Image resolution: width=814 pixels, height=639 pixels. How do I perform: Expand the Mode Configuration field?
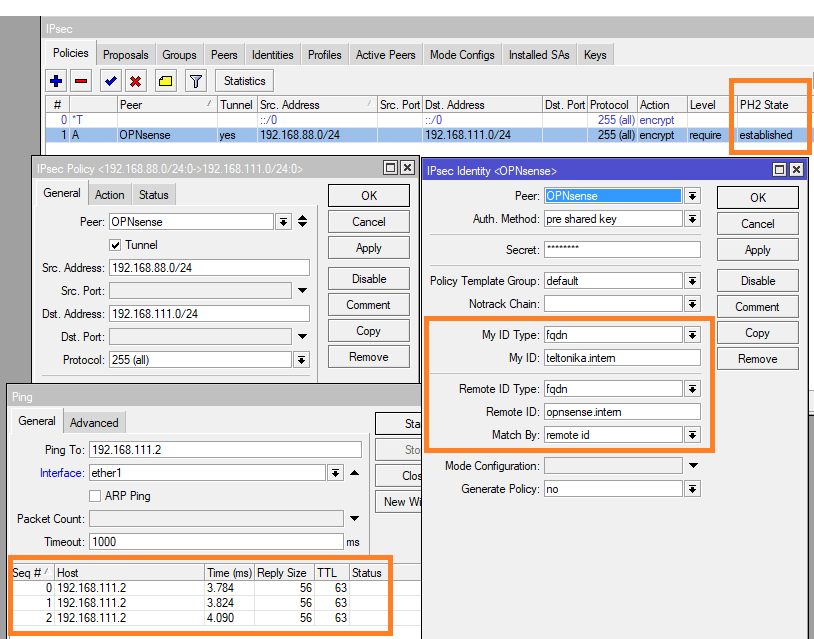pyautogui.click(x=693, y=466)
